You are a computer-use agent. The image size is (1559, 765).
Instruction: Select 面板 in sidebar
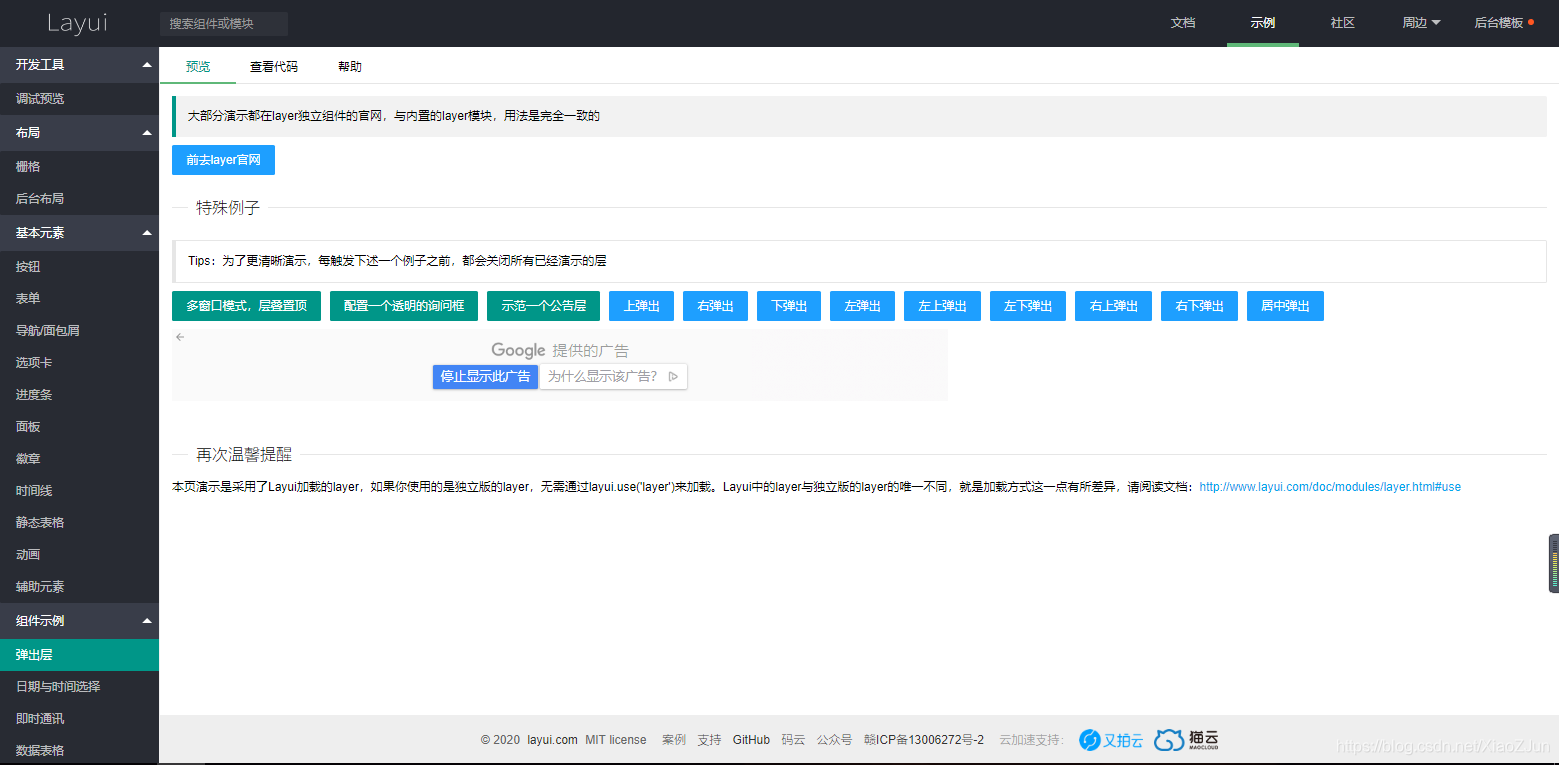pos(79,427)
